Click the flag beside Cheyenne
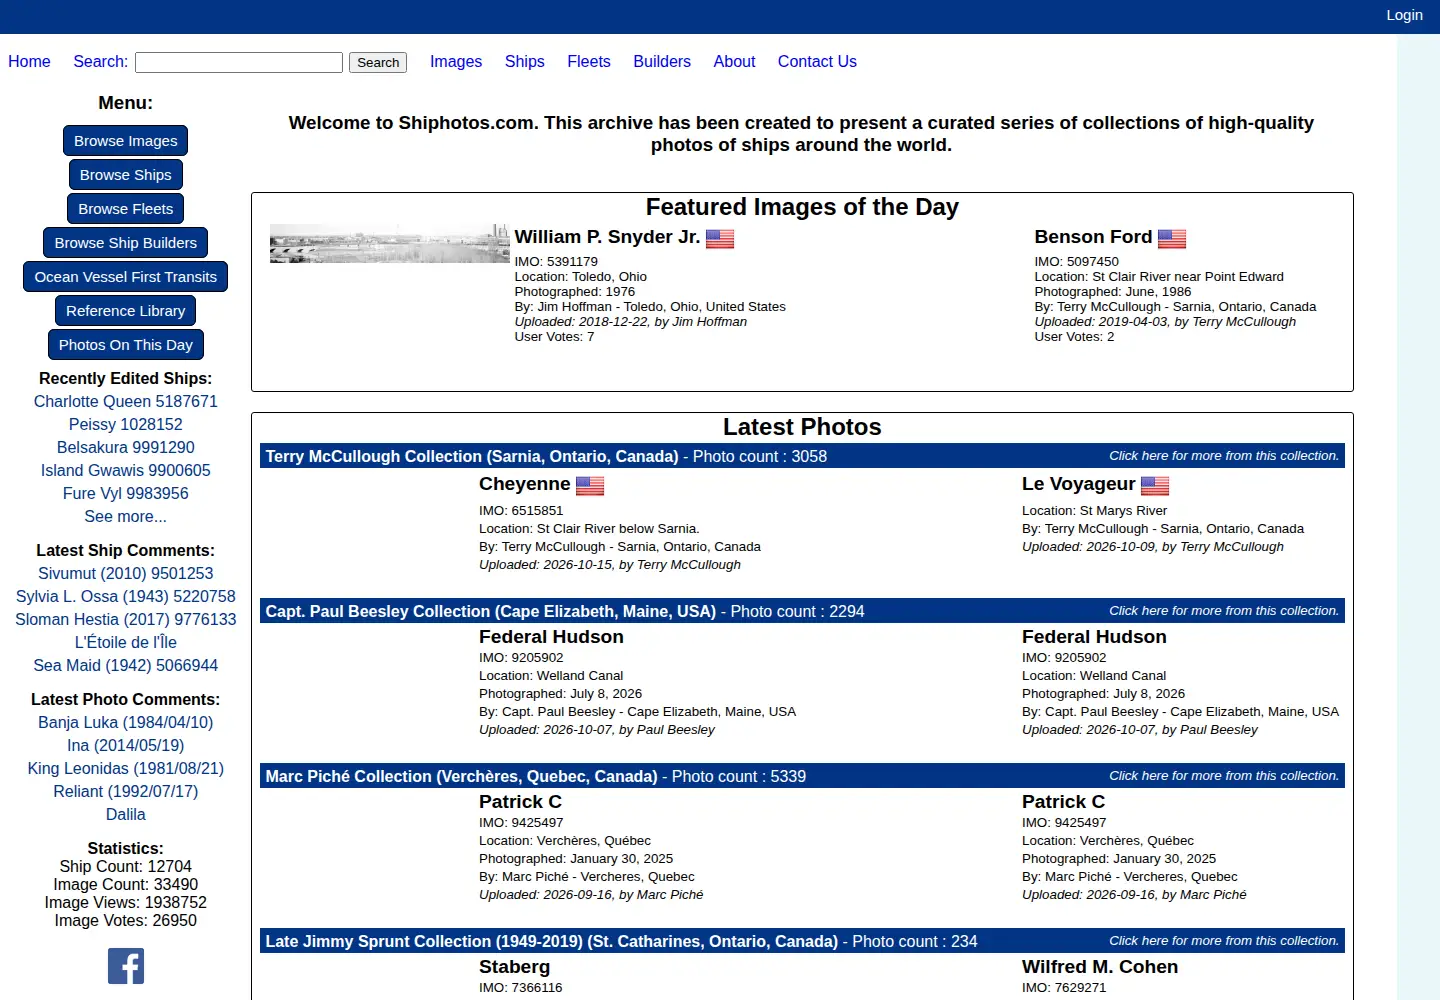 tap(590, 486)
